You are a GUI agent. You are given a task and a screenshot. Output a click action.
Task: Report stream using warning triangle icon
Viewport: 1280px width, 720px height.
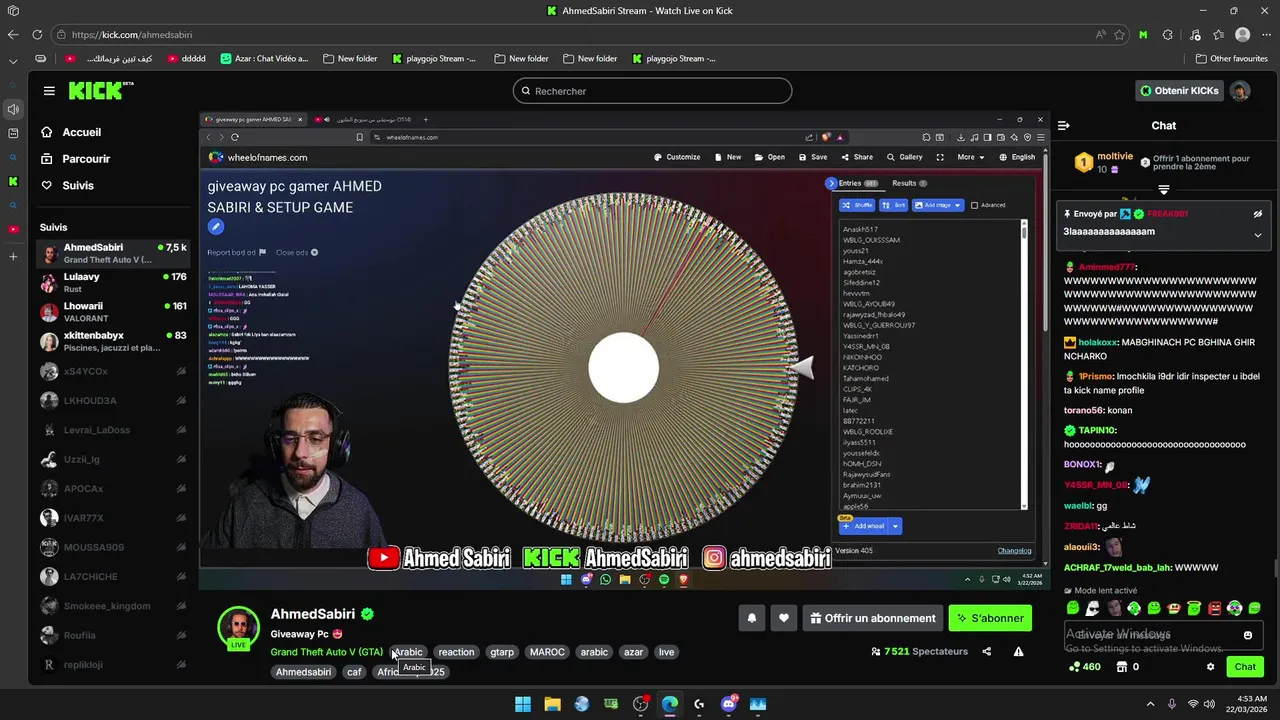[x=1019, y=651]
